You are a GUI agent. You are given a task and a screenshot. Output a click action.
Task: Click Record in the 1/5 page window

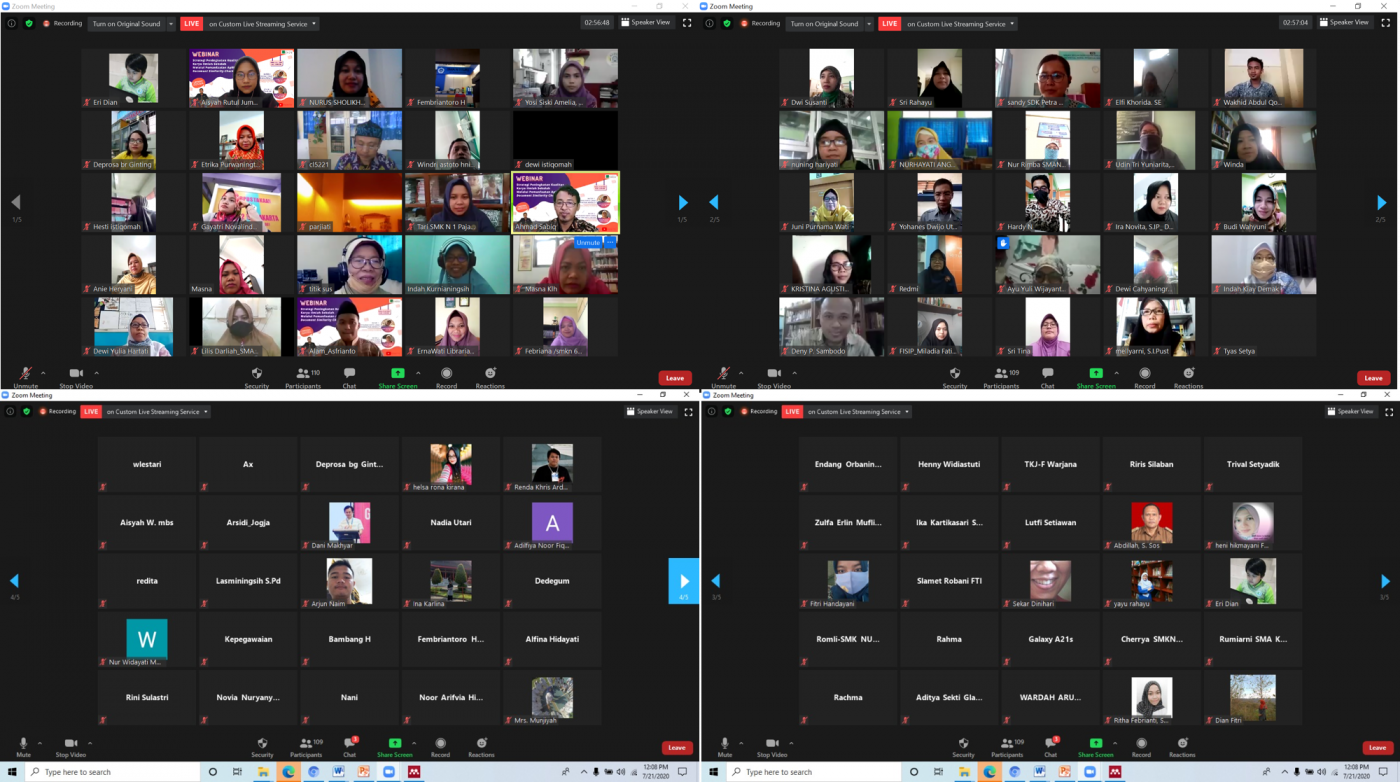(x=446, y=377)
